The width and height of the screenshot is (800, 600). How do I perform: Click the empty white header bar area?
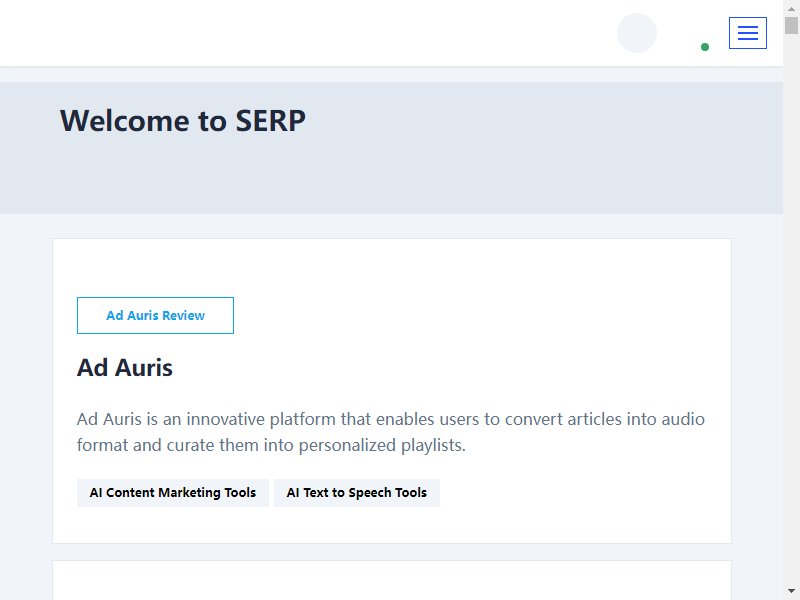pyautogui.click(x=306, y=33)
